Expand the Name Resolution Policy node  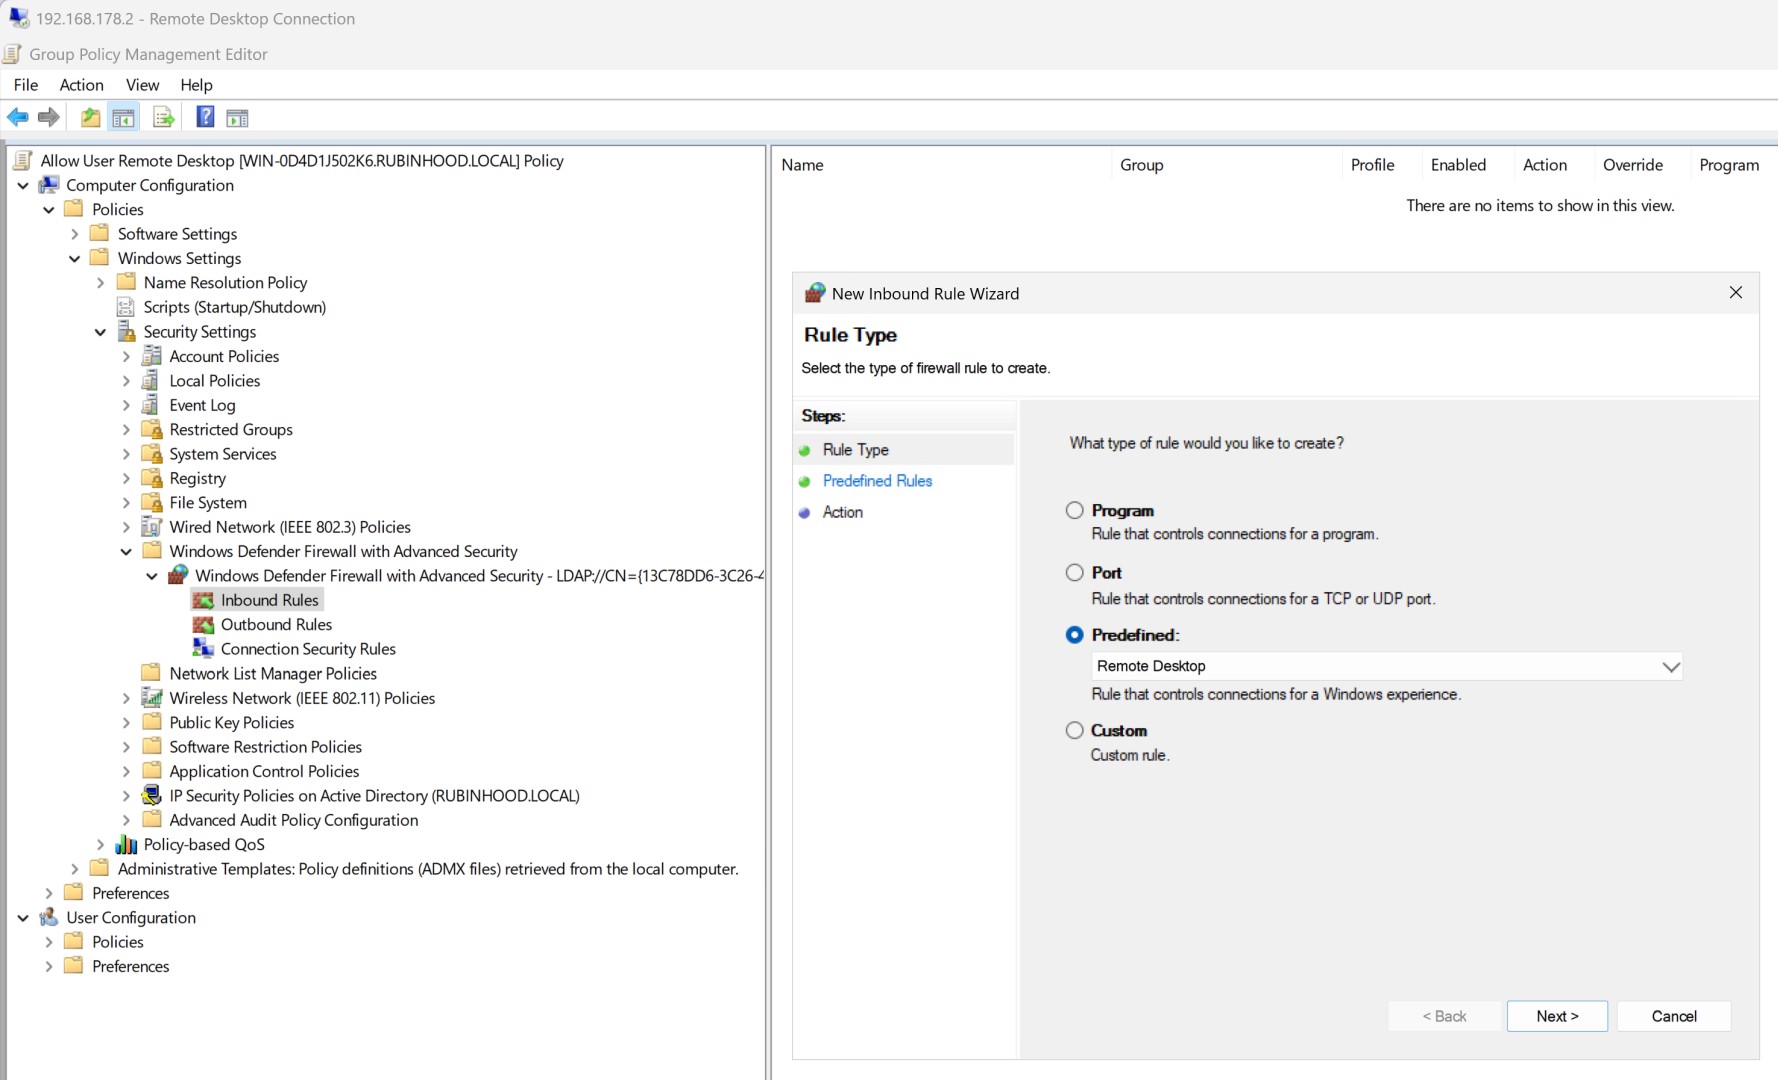point(101,283)
